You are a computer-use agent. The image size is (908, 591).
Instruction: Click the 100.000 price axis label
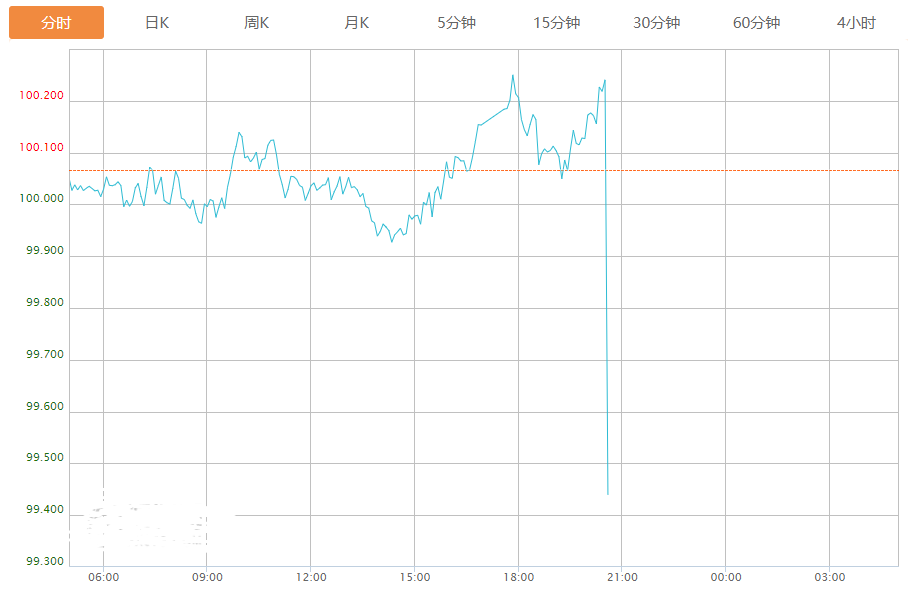41,199
